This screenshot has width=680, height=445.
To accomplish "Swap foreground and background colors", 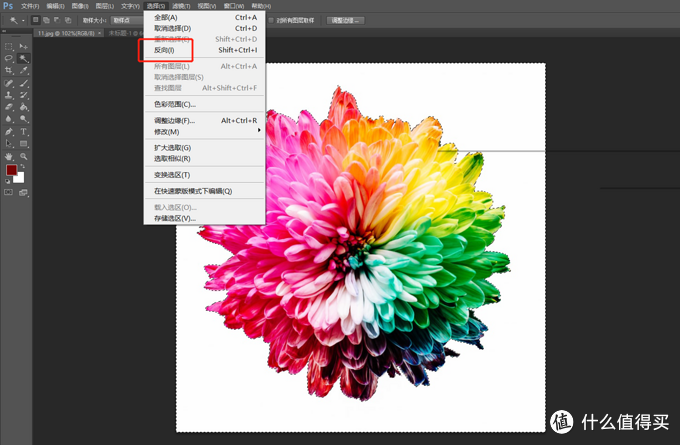I will (x=23, y=166).
